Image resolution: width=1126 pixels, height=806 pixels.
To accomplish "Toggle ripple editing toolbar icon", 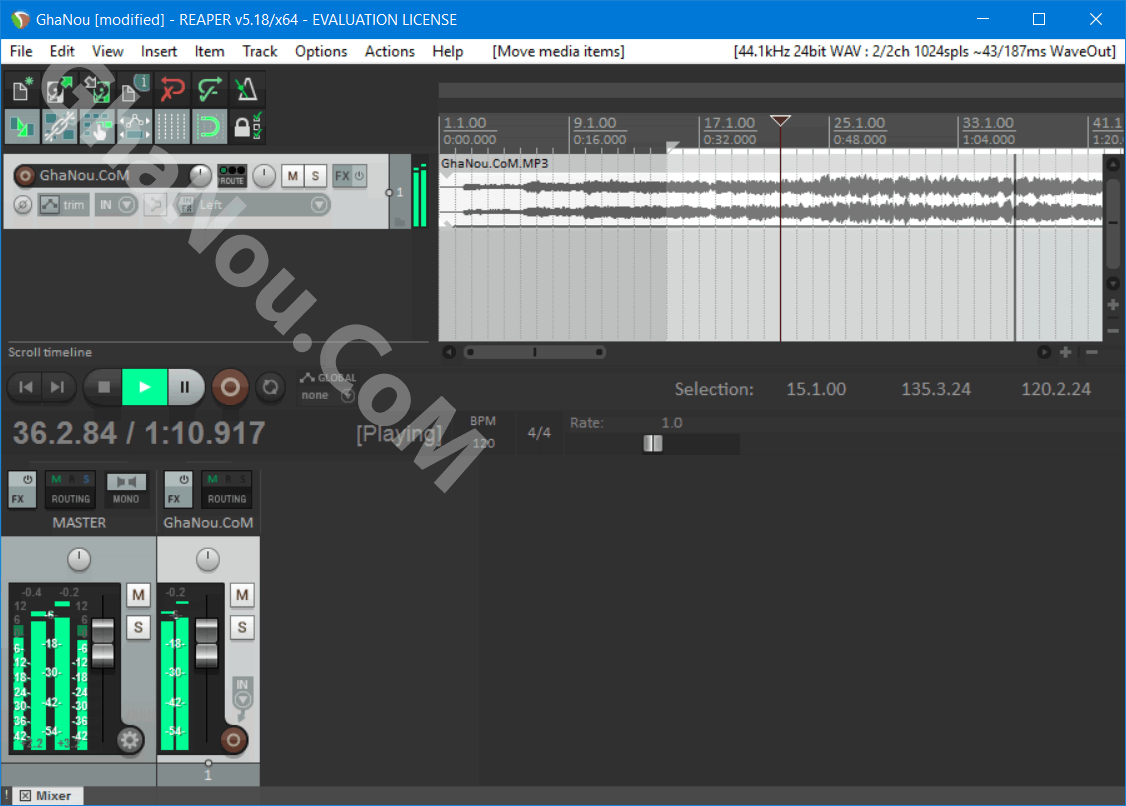I will click(x=97, y=127).
